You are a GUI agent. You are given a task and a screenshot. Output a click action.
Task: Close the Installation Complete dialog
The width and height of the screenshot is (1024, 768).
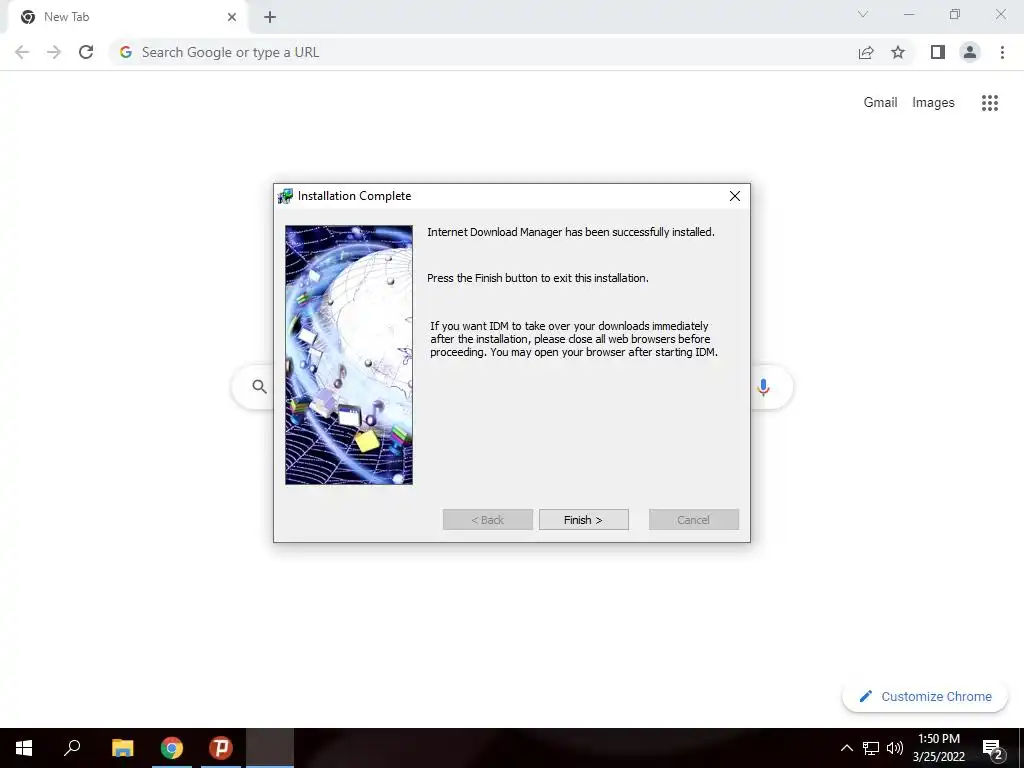pos(735,196)
